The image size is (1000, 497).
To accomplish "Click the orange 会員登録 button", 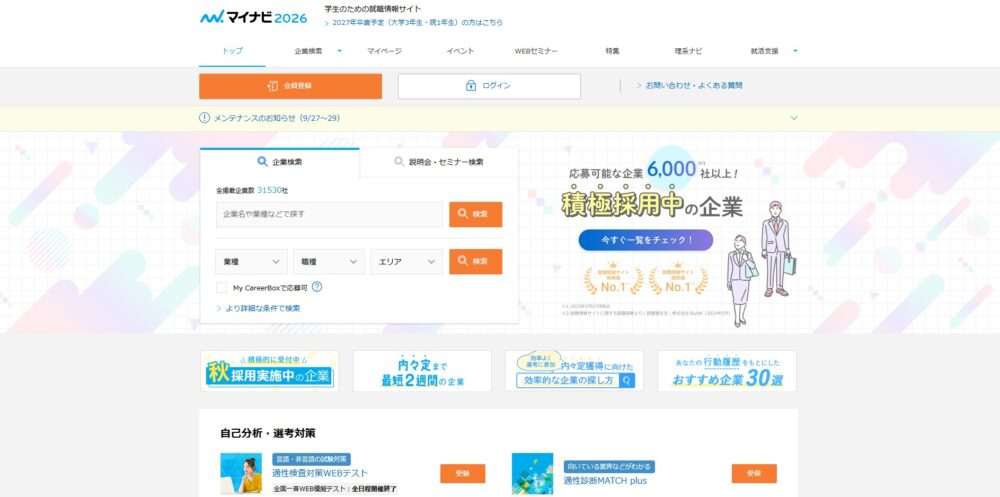I will pos(290,86).
